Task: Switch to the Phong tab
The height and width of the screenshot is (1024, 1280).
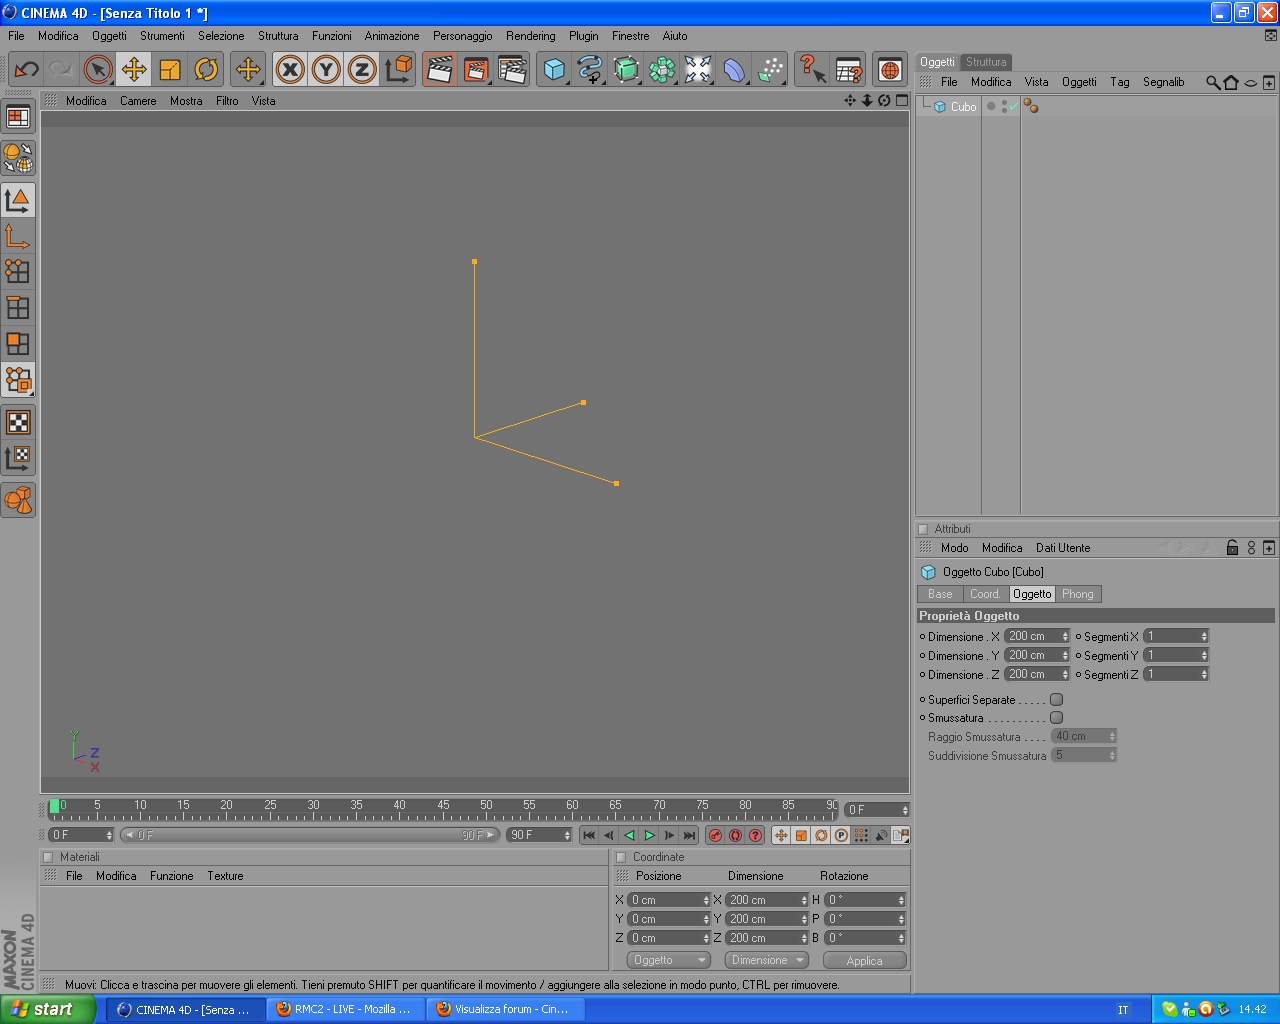Action: click(1078, 594)
